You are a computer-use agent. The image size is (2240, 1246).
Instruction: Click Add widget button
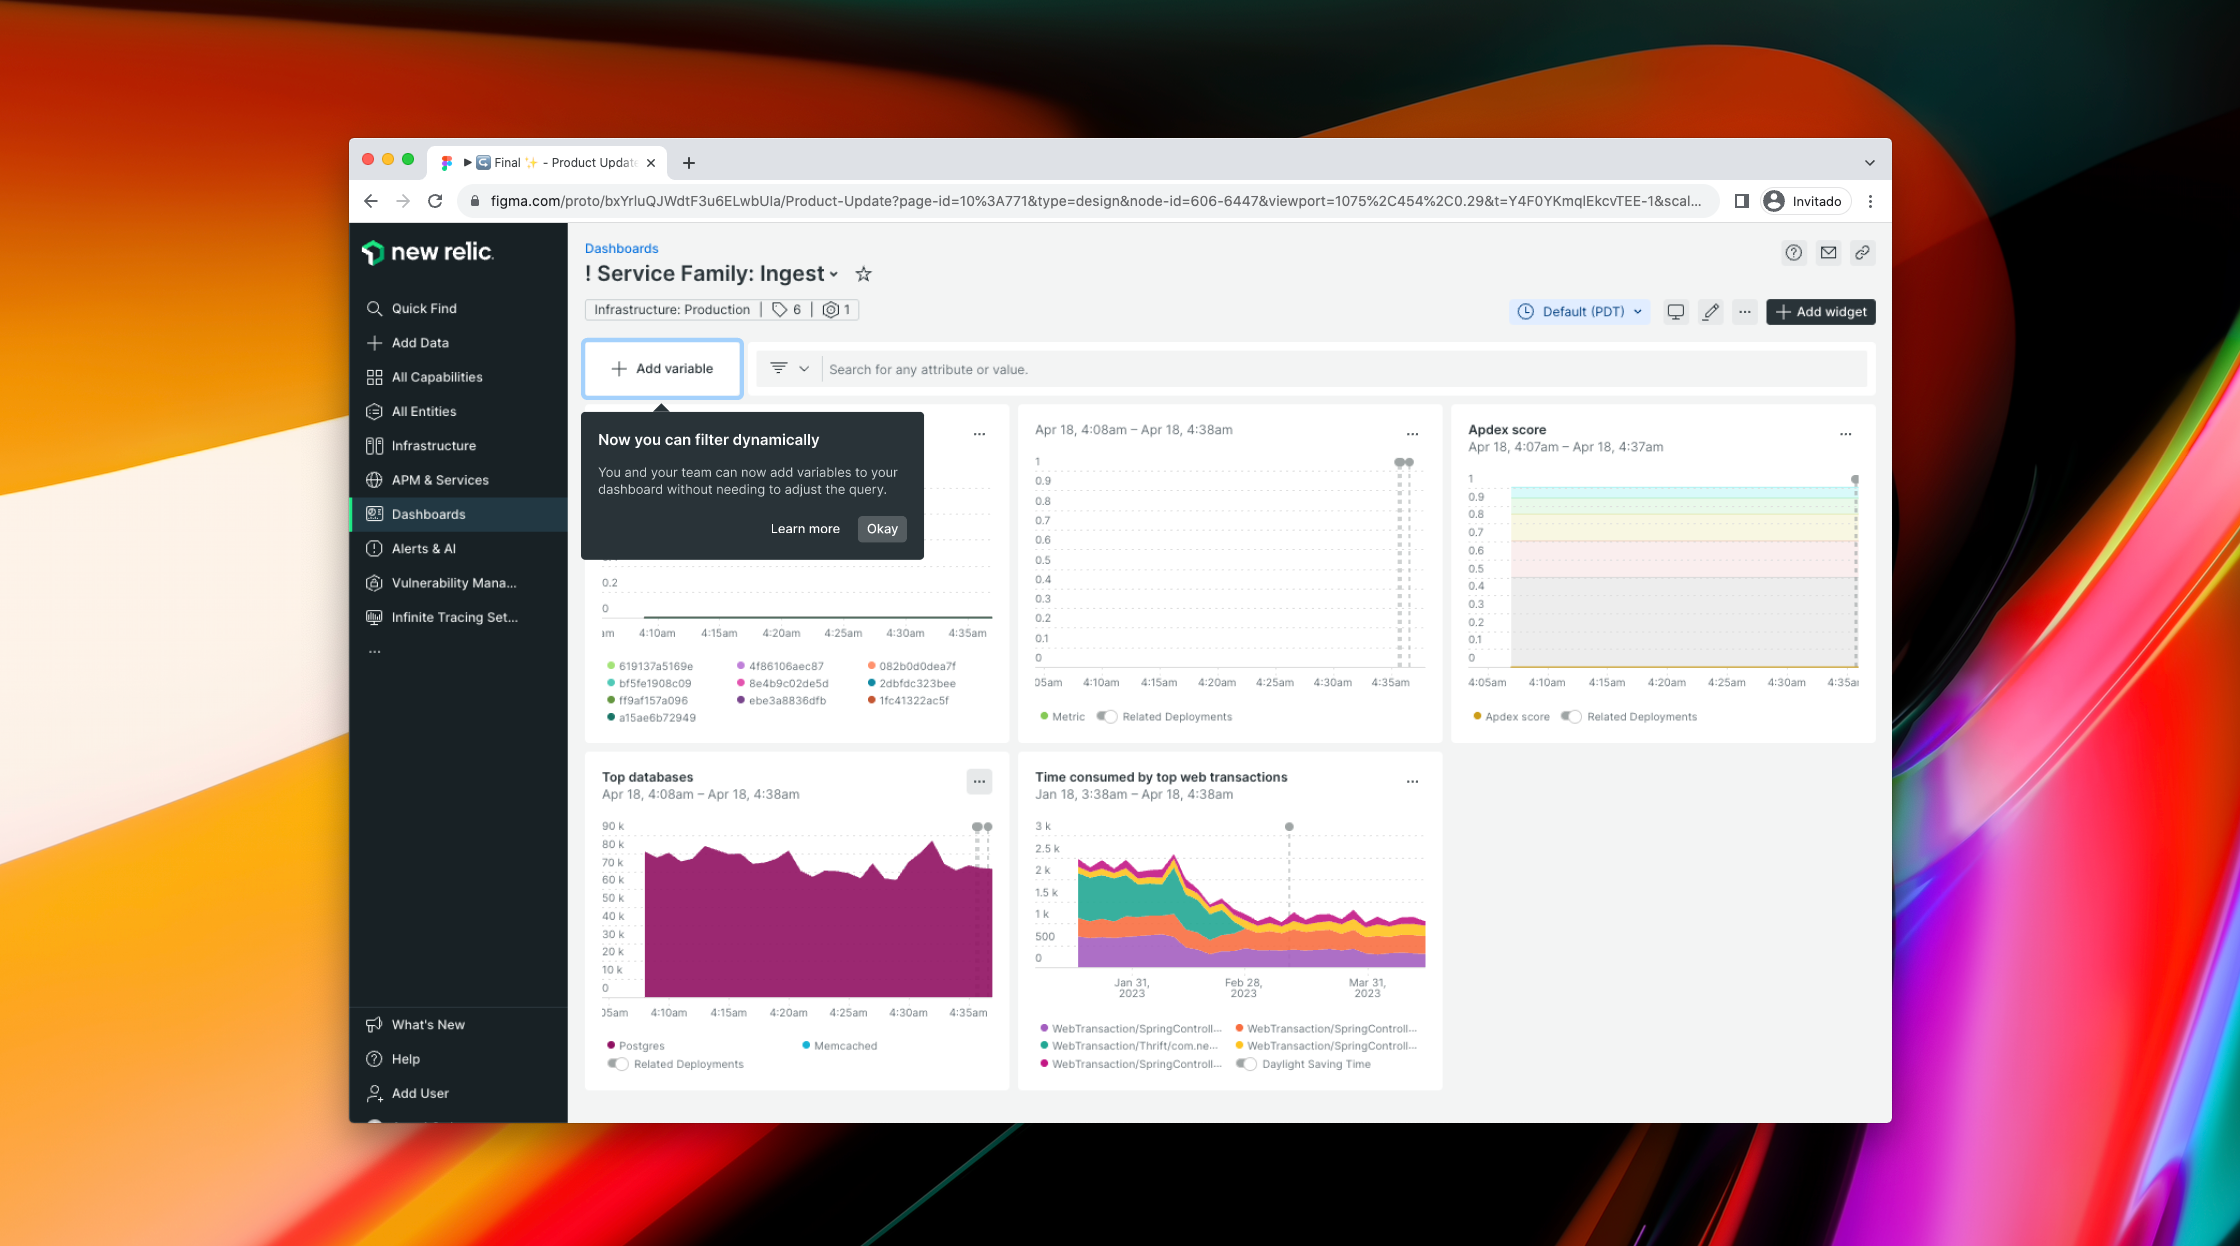(x=1821, y=312)
